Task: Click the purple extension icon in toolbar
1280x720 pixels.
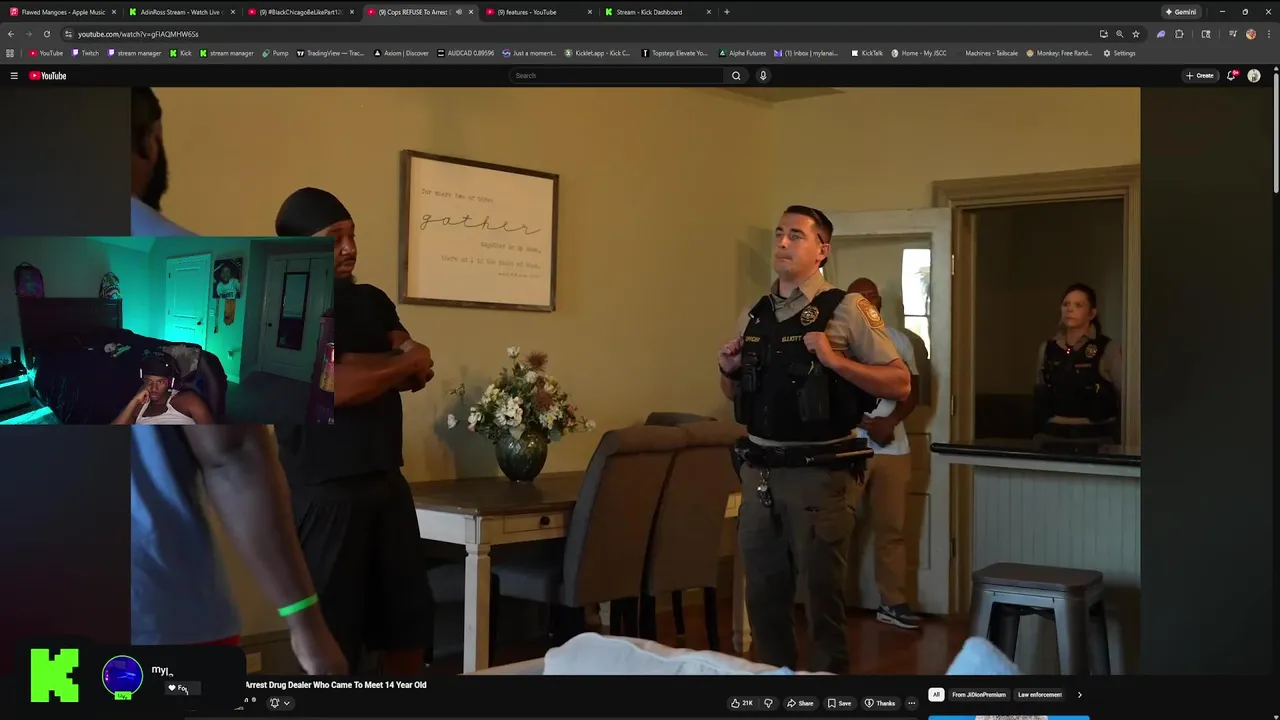Action: coord(1161,34)
